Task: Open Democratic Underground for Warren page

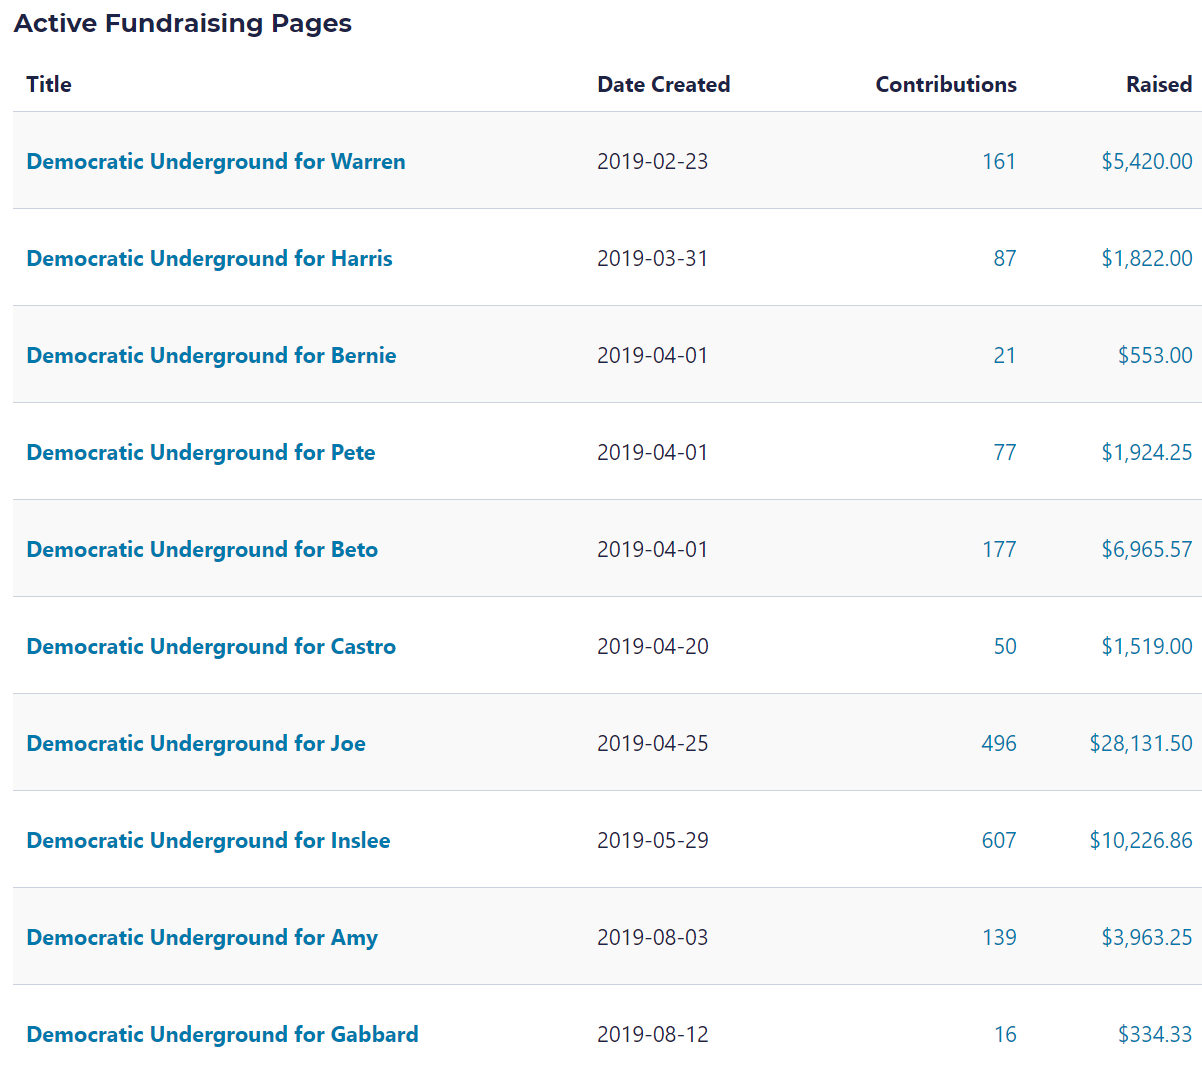Action: point(216,162)
